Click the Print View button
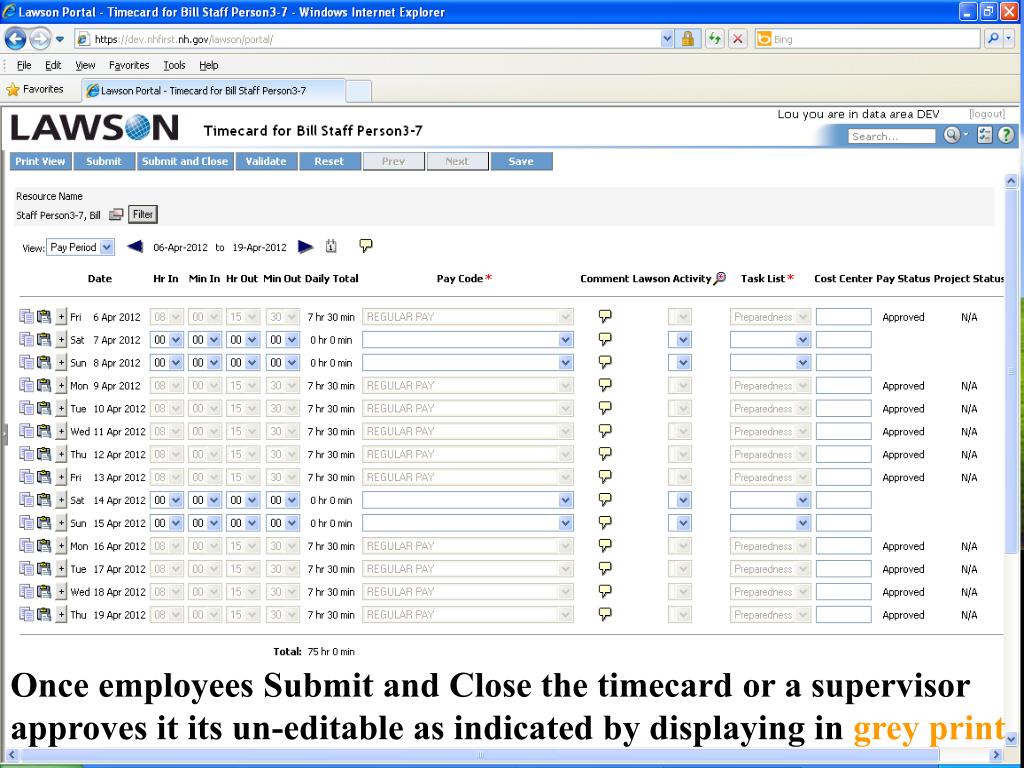 coord(40,161)
